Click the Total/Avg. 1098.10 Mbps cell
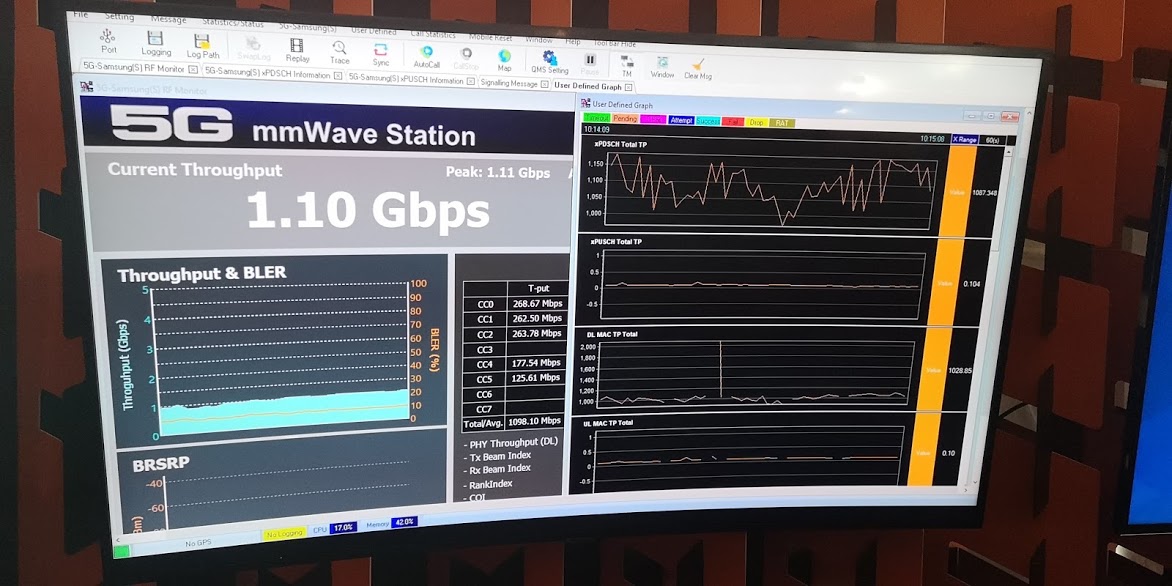 pyautogui.click(x=534, y=421)
